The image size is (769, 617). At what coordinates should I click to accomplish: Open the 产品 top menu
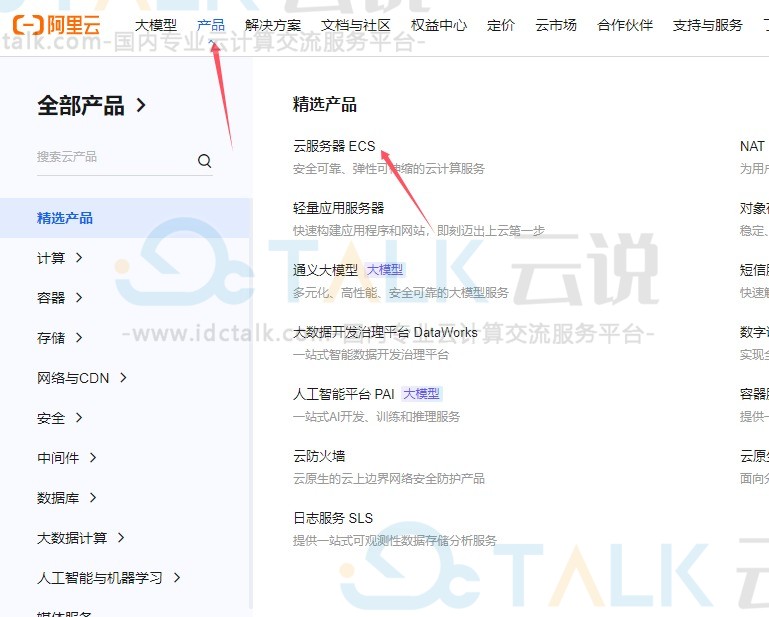211,25
